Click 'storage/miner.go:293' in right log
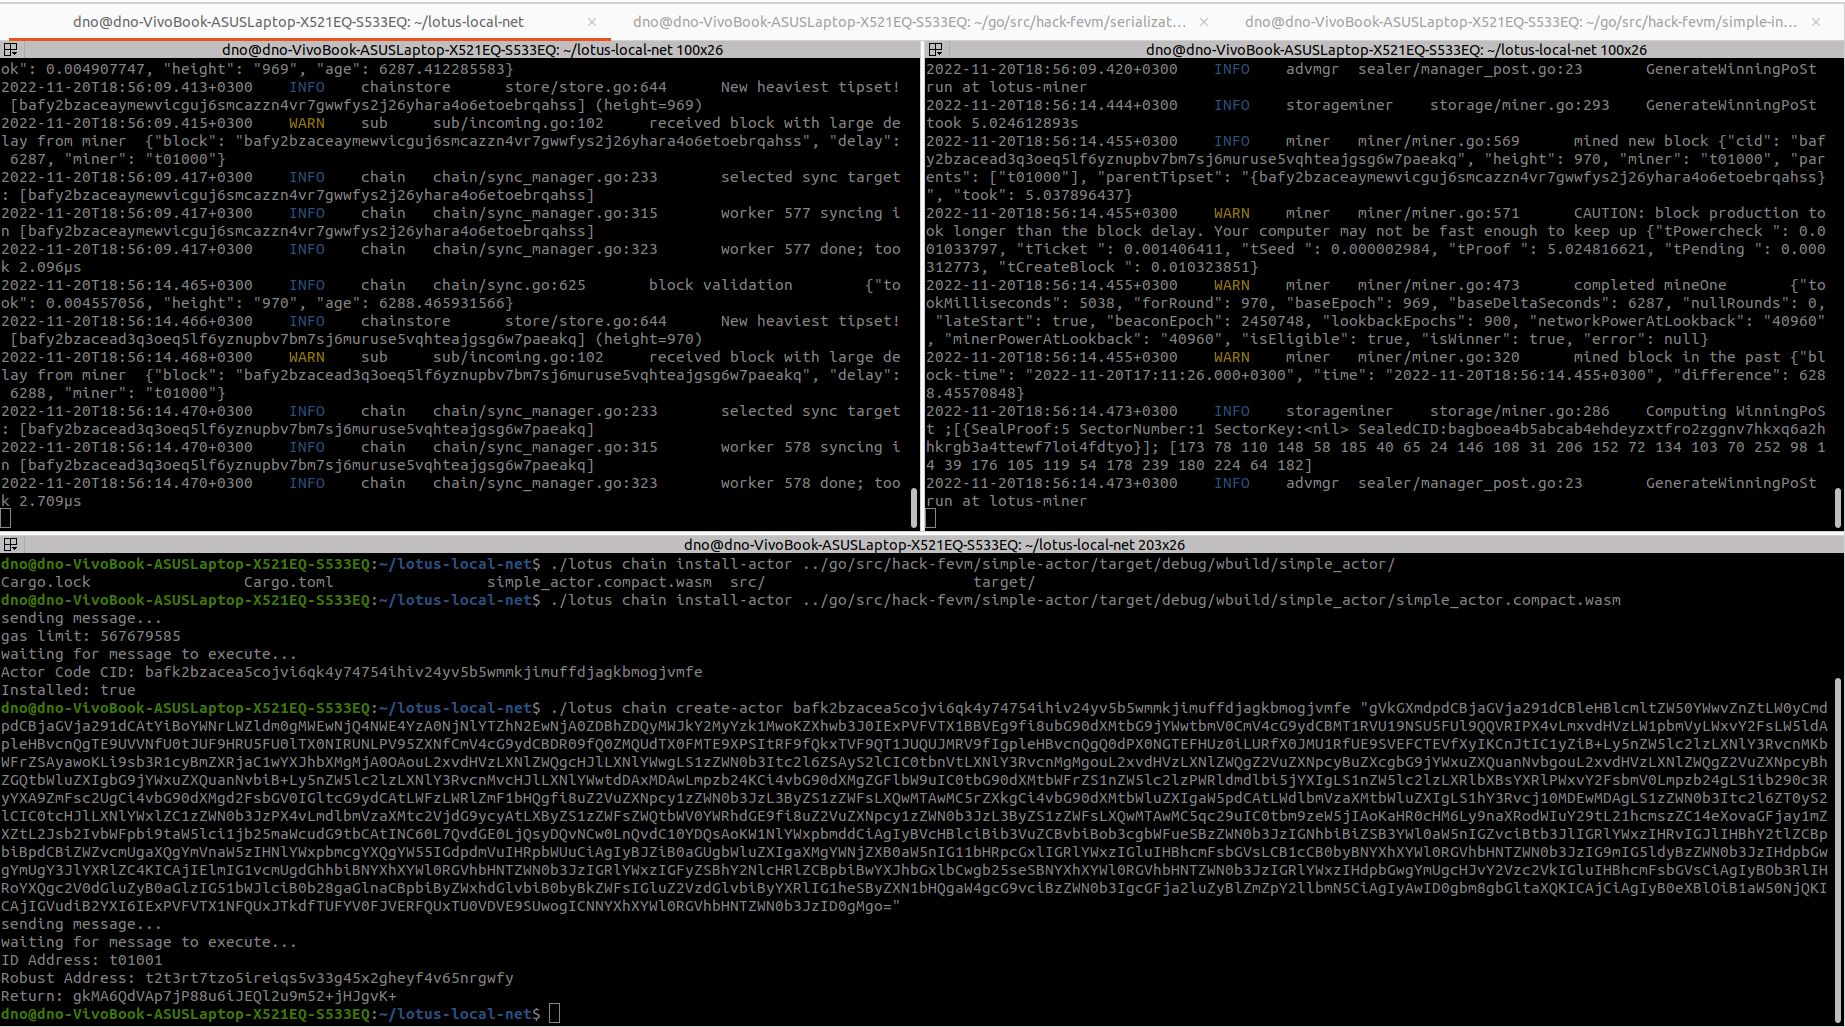1845x1027 pixels. pyautogui.click(x=1519, y=105)
